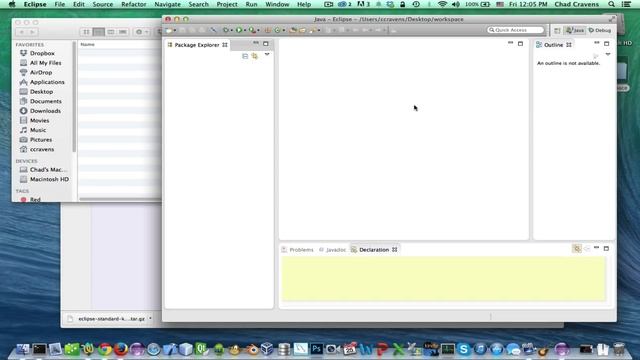Select Cover Flow view in Finder toolbar
The image size is (640, 360).
(x=123, y=32)
